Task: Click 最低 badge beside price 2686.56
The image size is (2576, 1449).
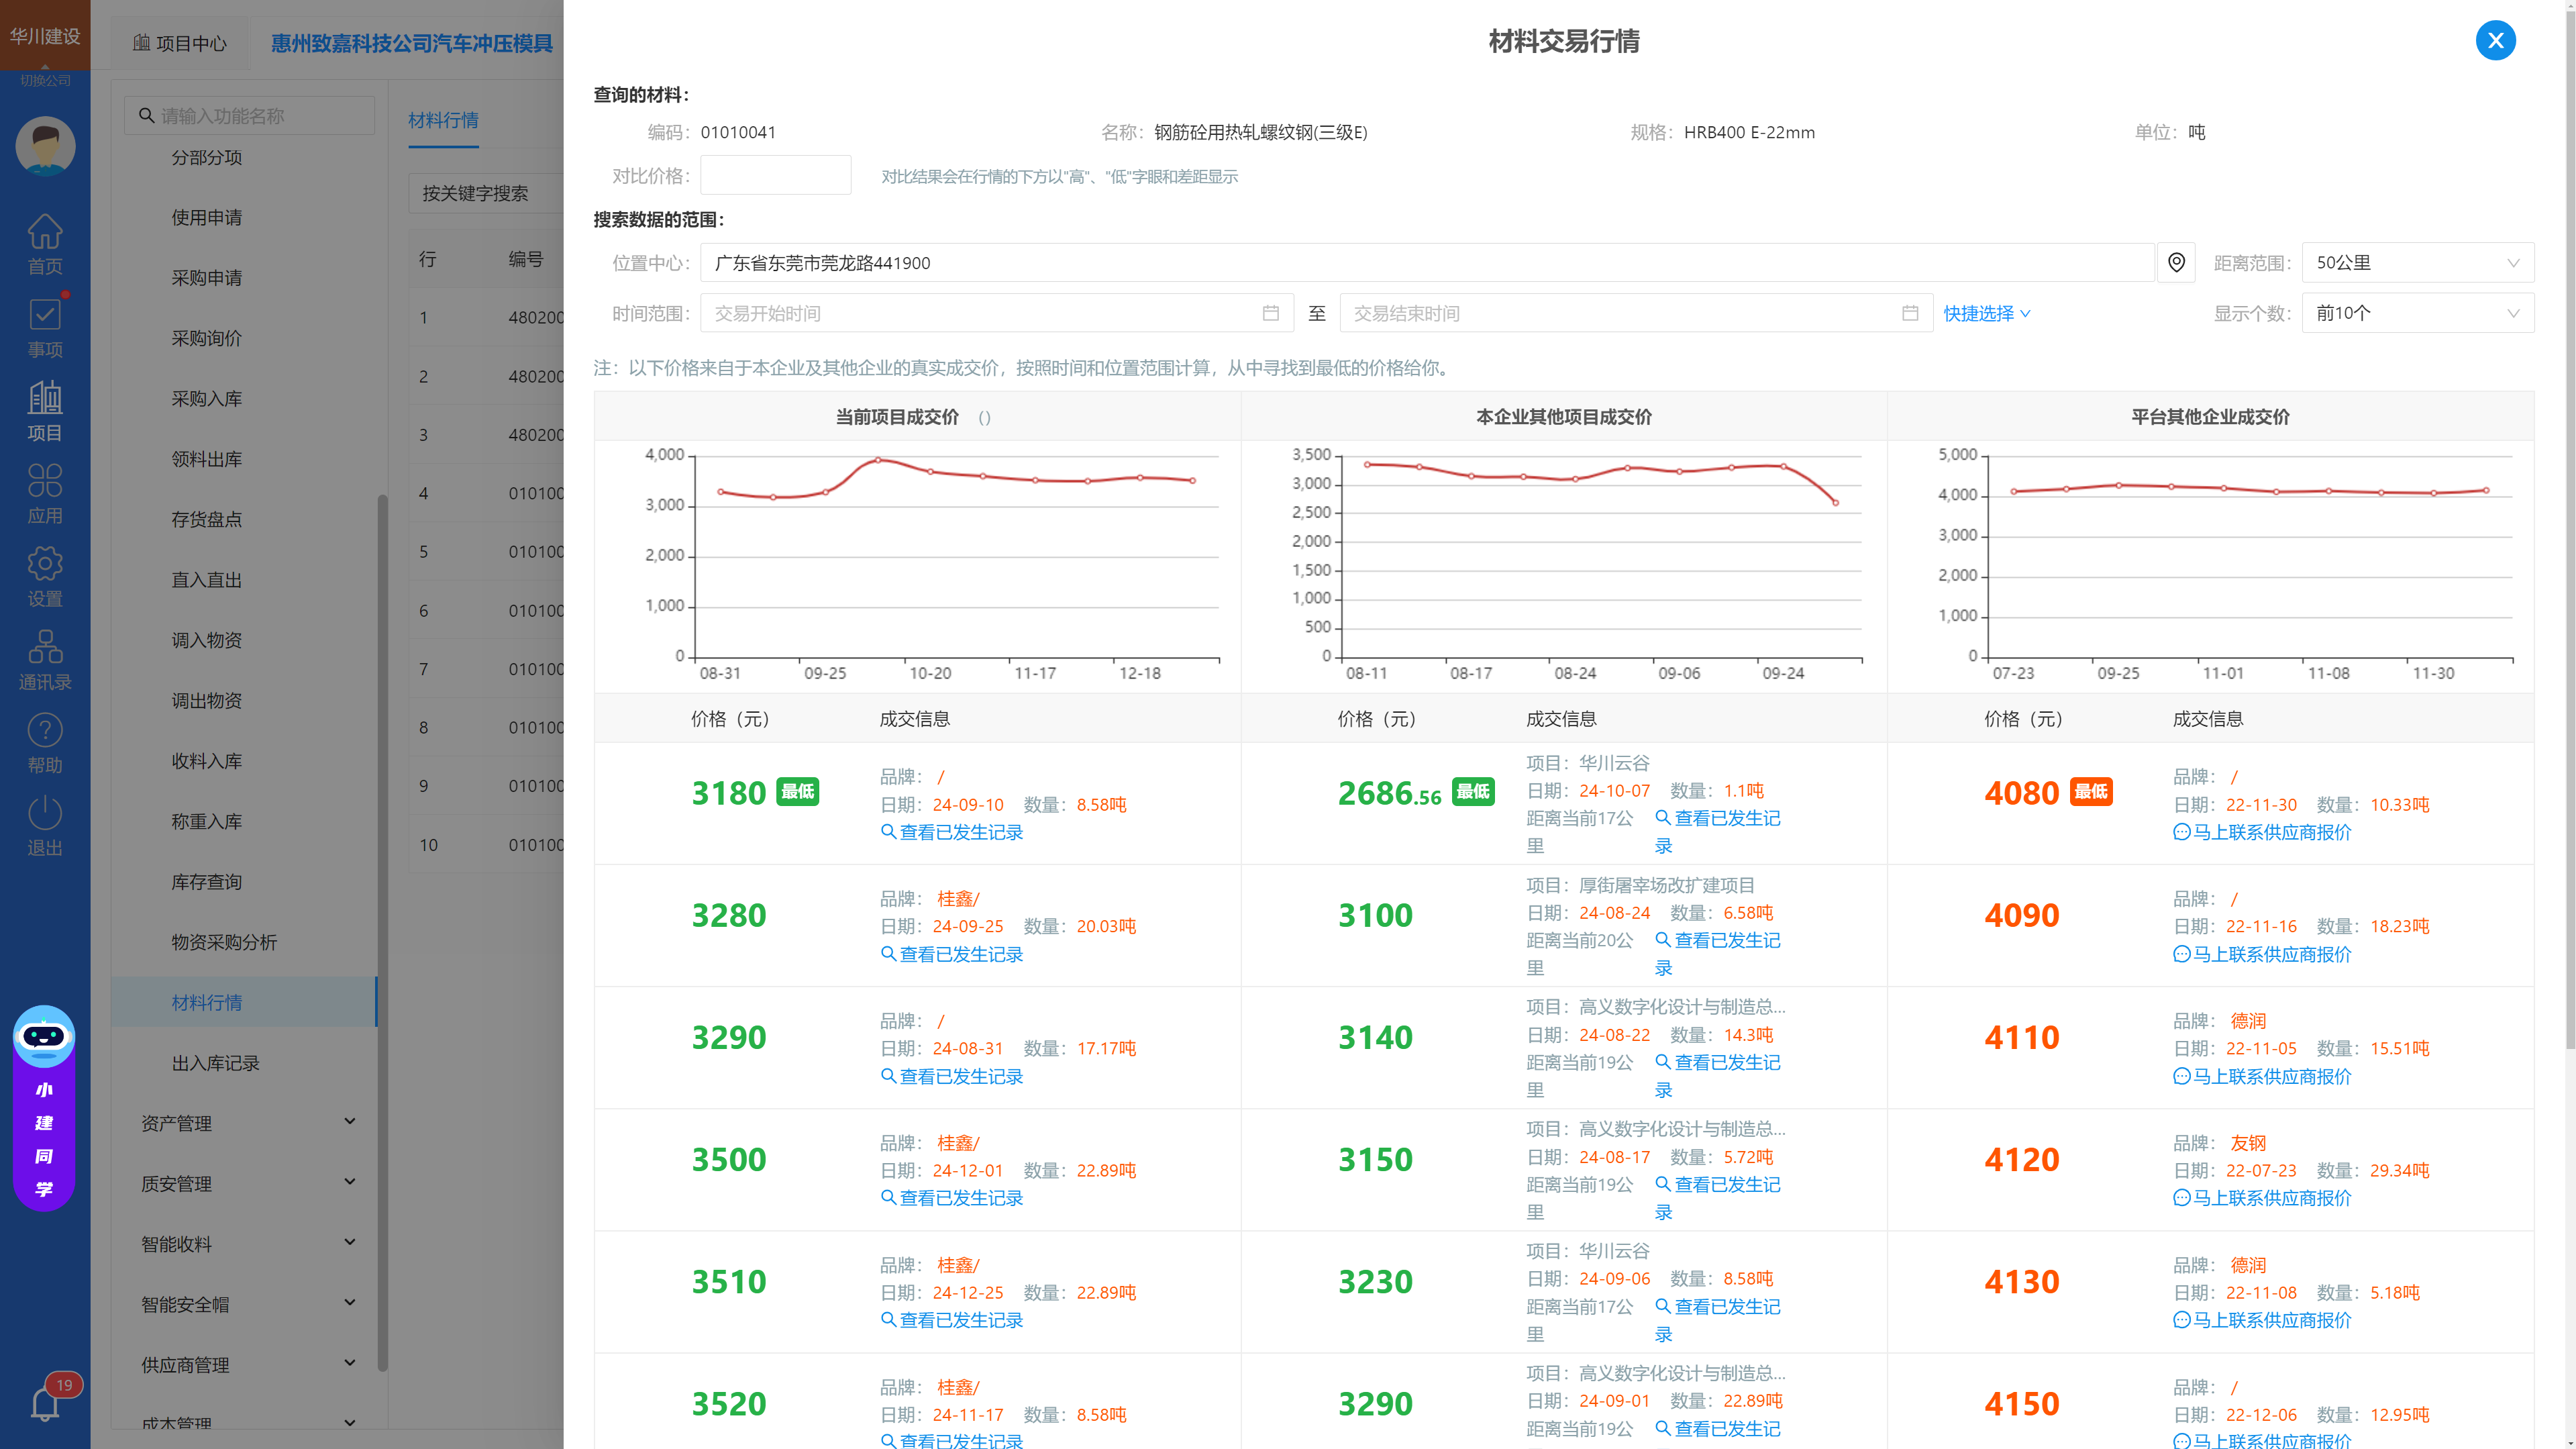Action: tap(1473, 792)
